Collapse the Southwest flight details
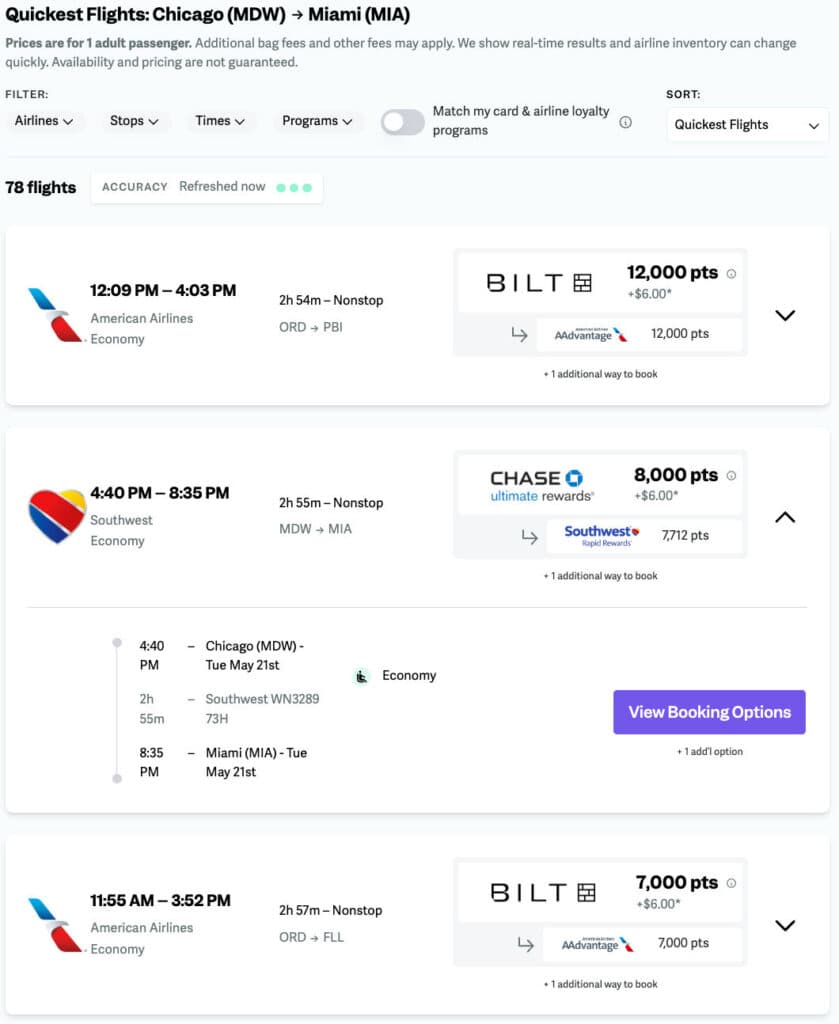 785,517
